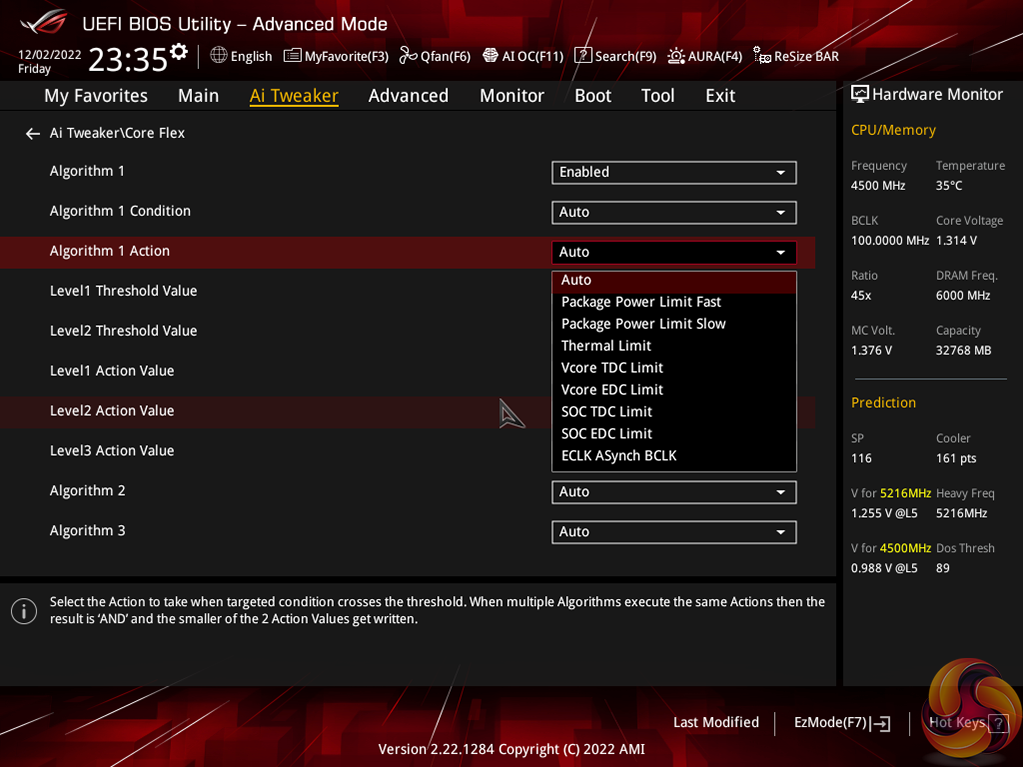Click the settings gear beside the clock
The width and height of the screenshot is (1023, 767).
(179, 51)
